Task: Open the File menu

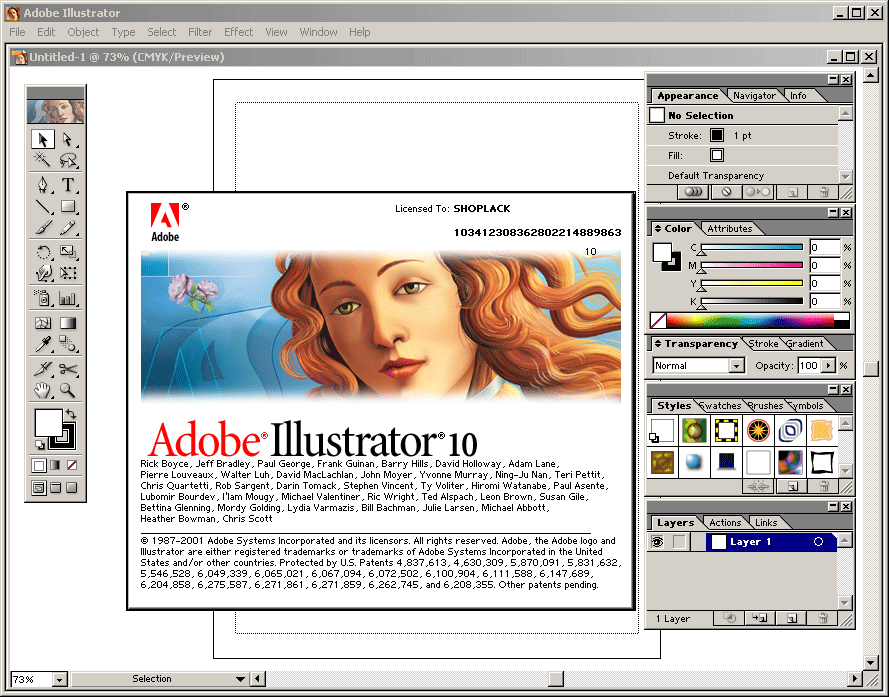Action: pos(18,32)
